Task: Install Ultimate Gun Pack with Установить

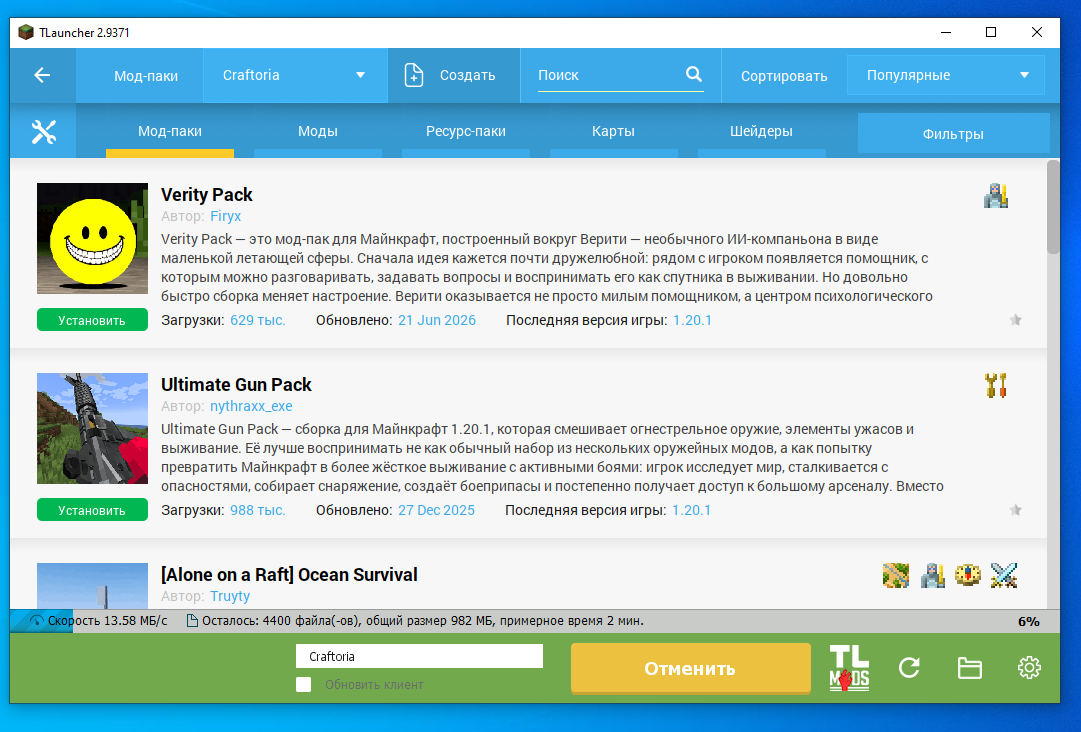Action: pos(92,510)
